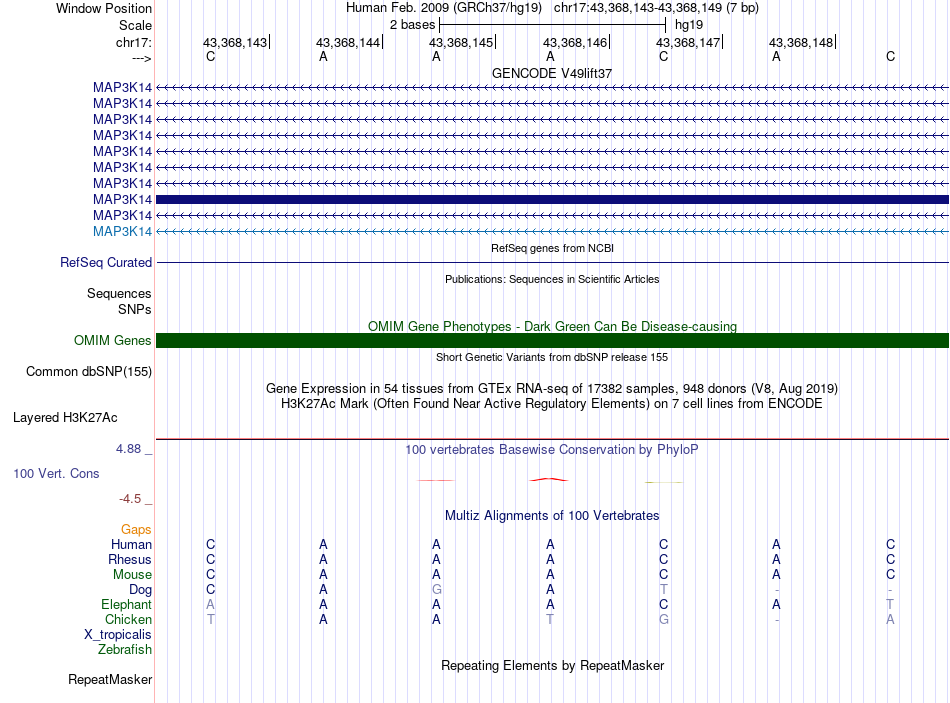Click the solid dark blue MAP3K14 exon bar

(552, 199)
